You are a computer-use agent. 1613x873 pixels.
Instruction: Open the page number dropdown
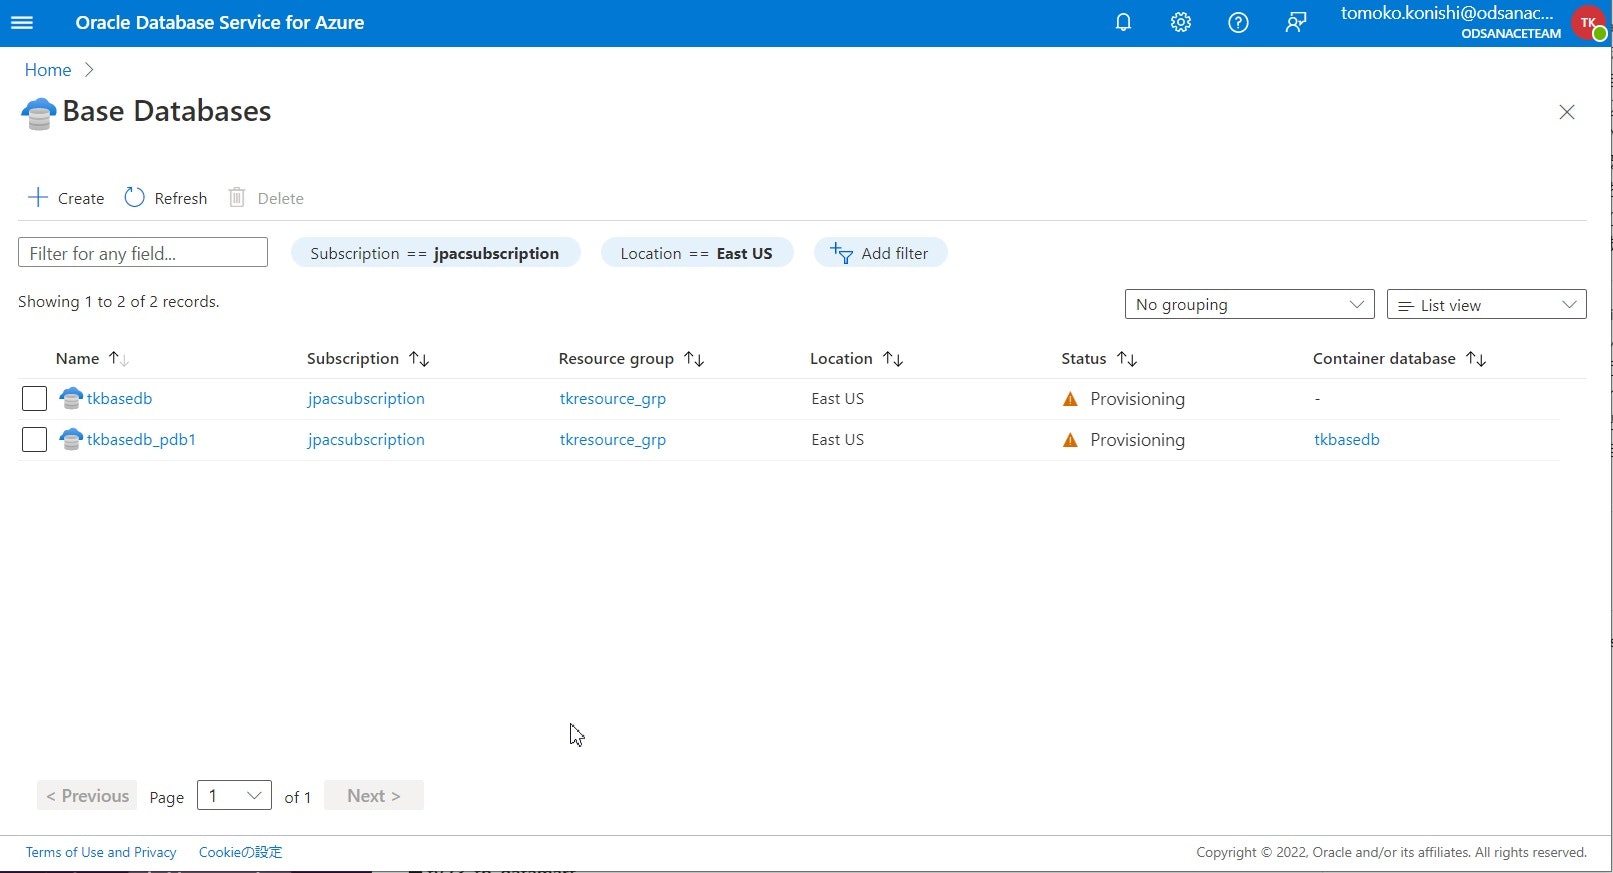coord(234,795)
